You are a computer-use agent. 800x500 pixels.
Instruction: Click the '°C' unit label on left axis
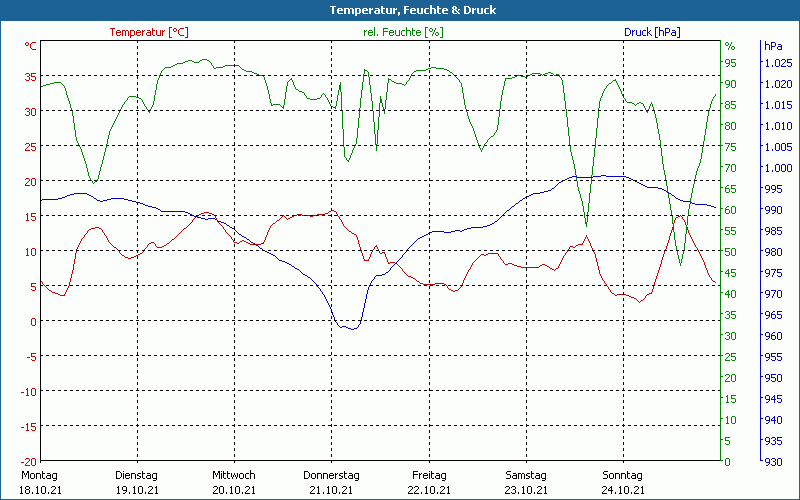tap(31, 46)
